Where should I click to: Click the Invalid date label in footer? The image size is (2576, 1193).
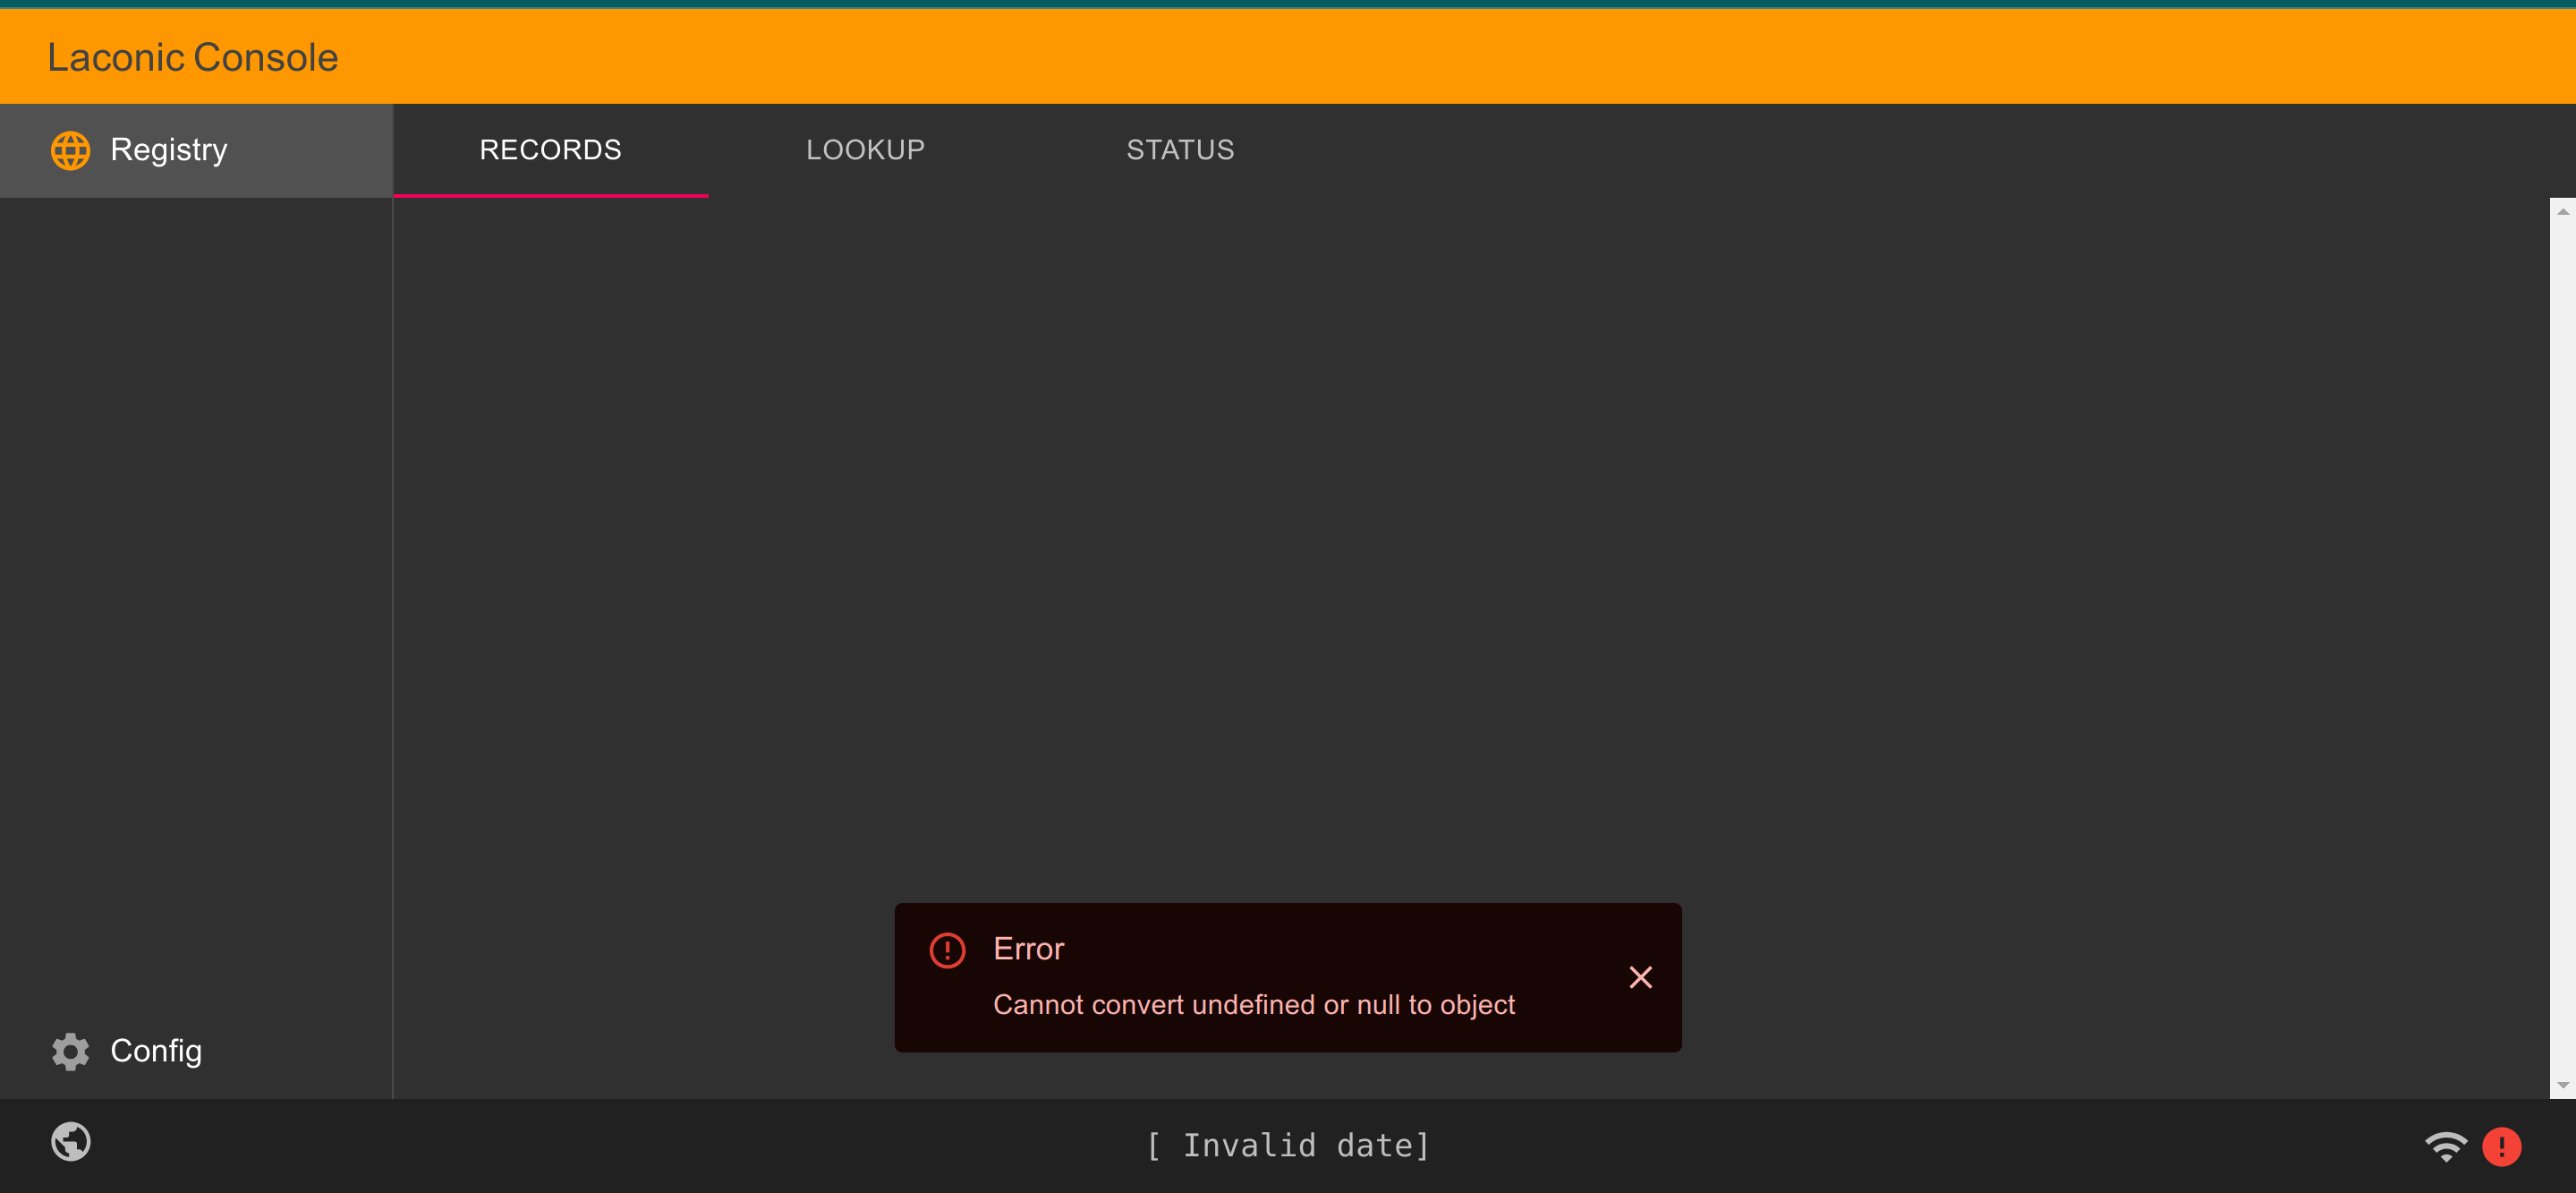pos(1288,1147)
